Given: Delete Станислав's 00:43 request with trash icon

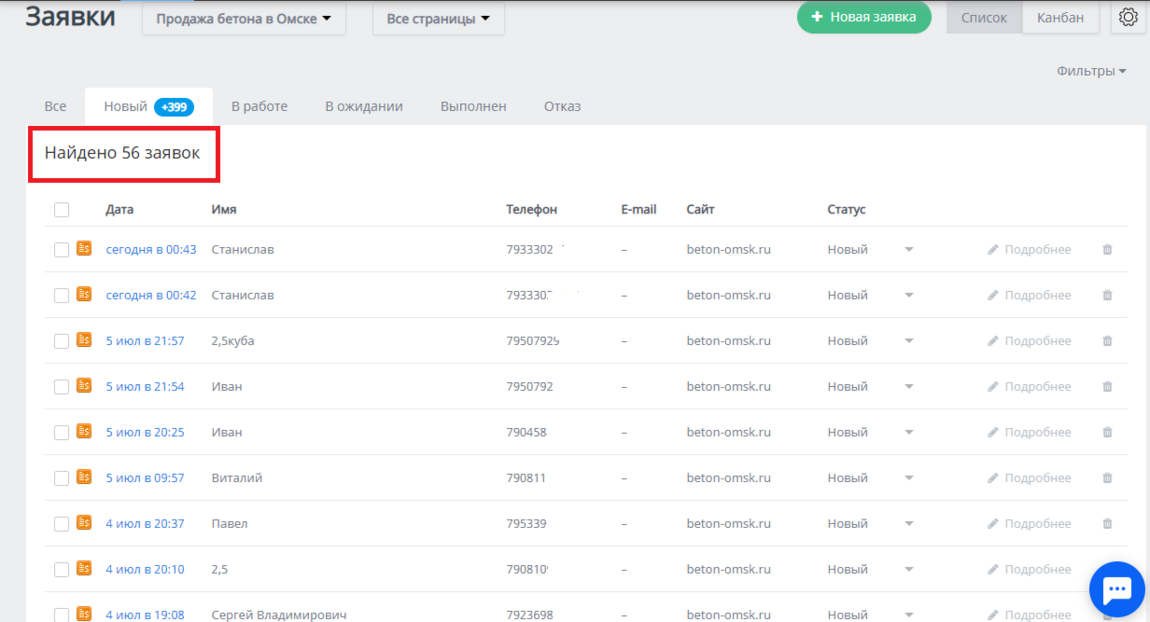Looking at the screenshot, I should click(1107, 250).
